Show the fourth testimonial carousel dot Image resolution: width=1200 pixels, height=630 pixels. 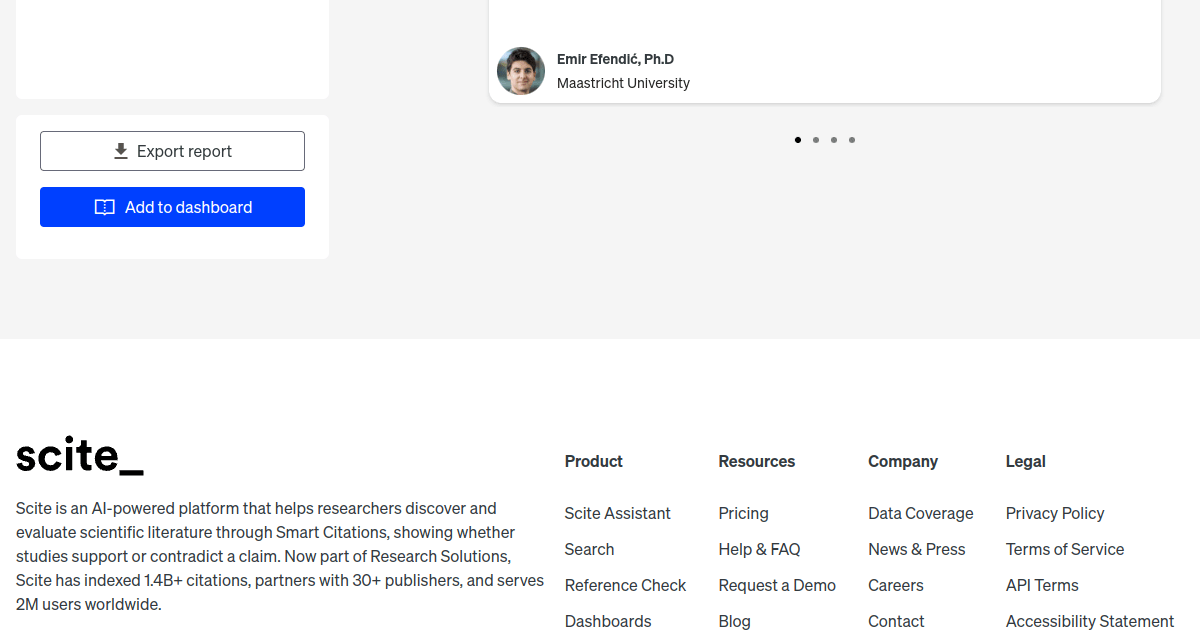tap(852, 140)
